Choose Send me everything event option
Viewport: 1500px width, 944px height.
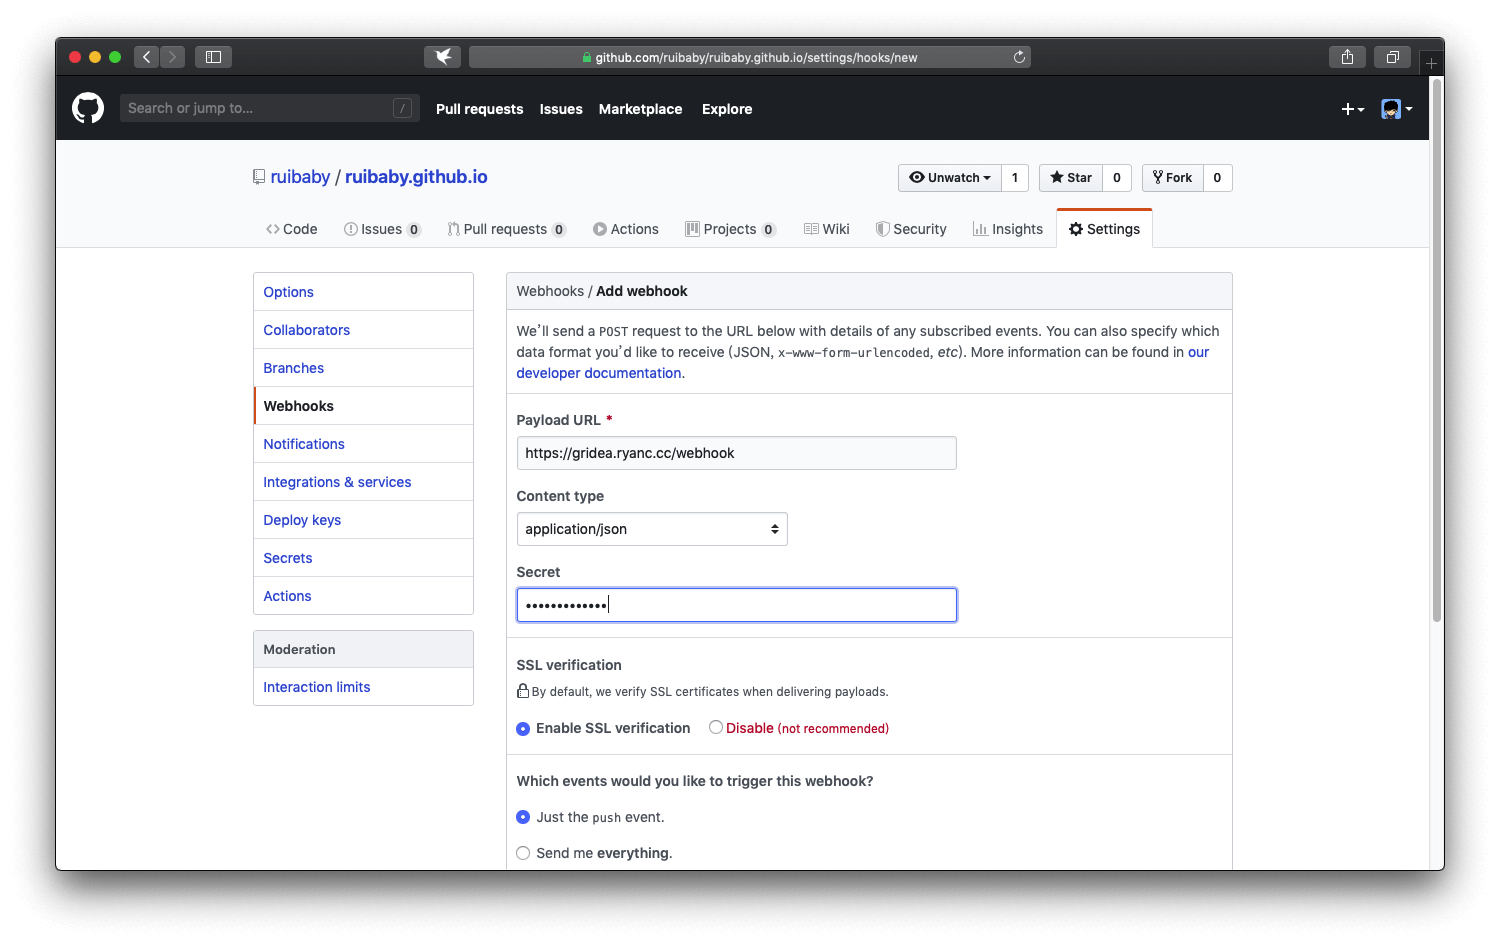pyautogui.click(x=523, y=853)
